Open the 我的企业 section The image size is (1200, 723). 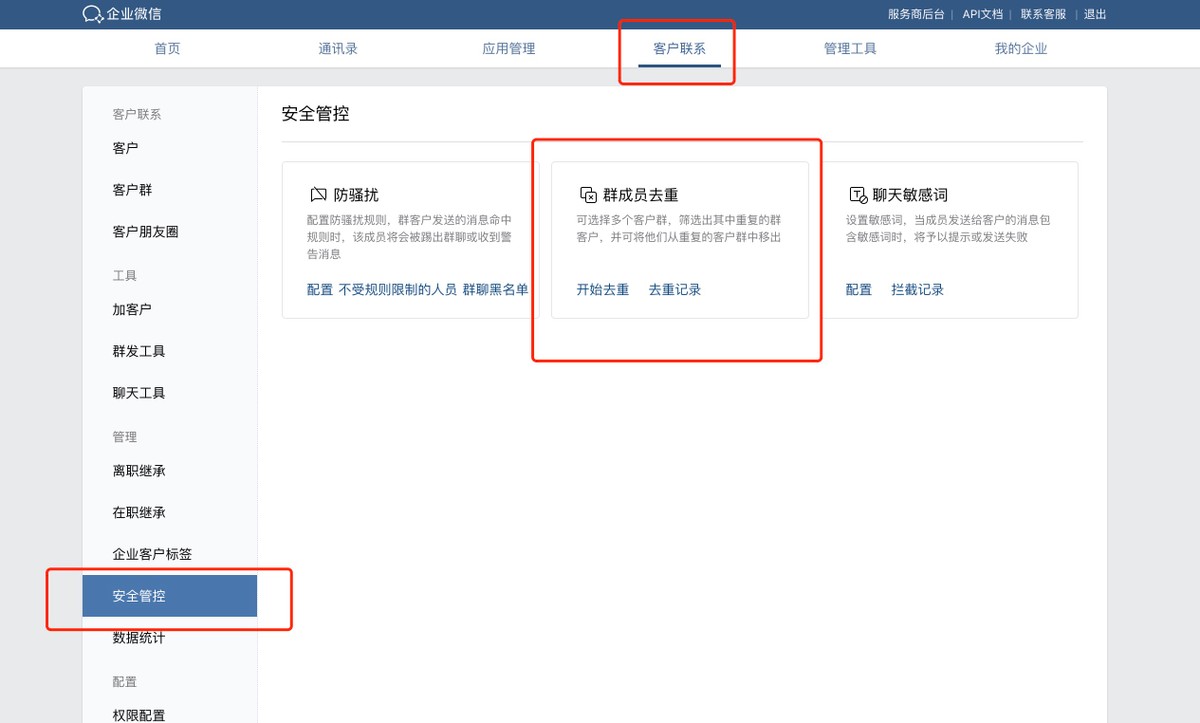[x=1019, y=47]
